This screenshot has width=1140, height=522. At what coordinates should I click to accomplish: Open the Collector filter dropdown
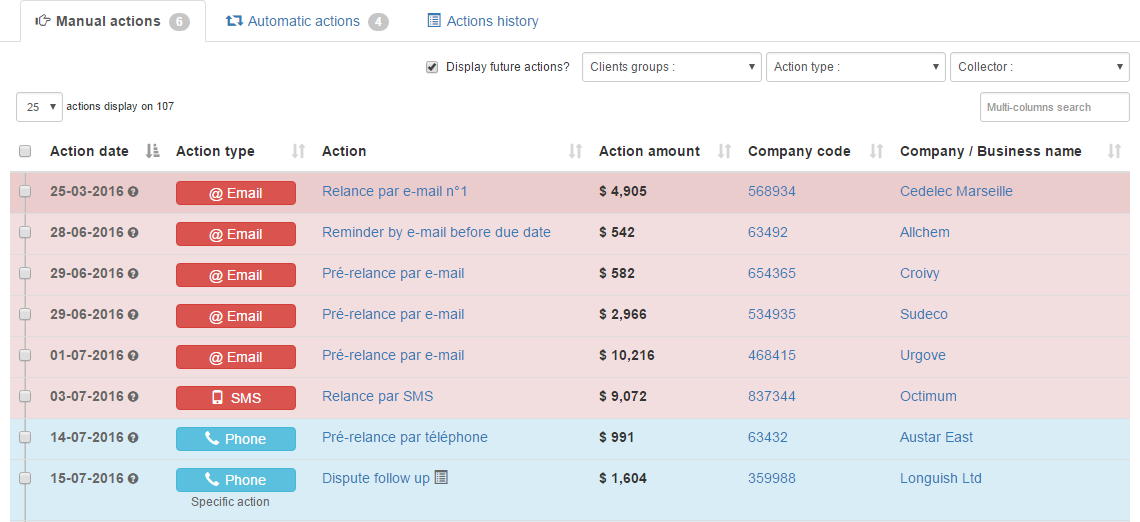coord(1039,67)
